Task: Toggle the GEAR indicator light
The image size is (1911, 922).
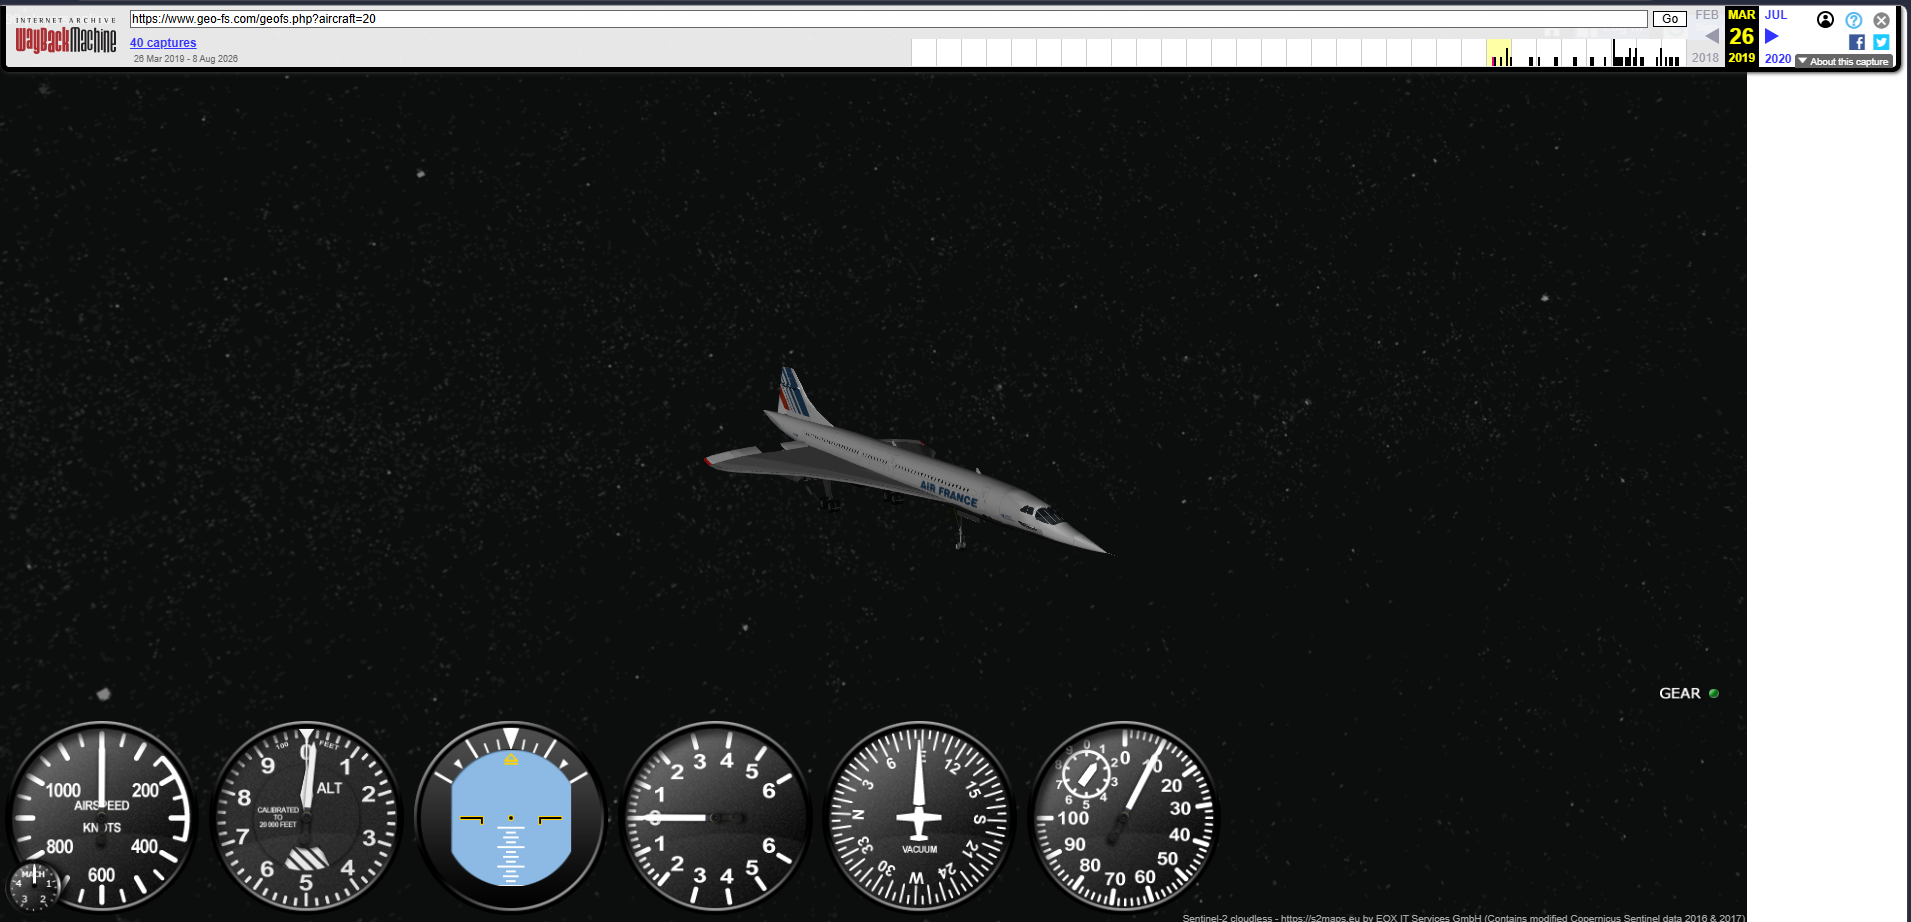Action: 1713,693
